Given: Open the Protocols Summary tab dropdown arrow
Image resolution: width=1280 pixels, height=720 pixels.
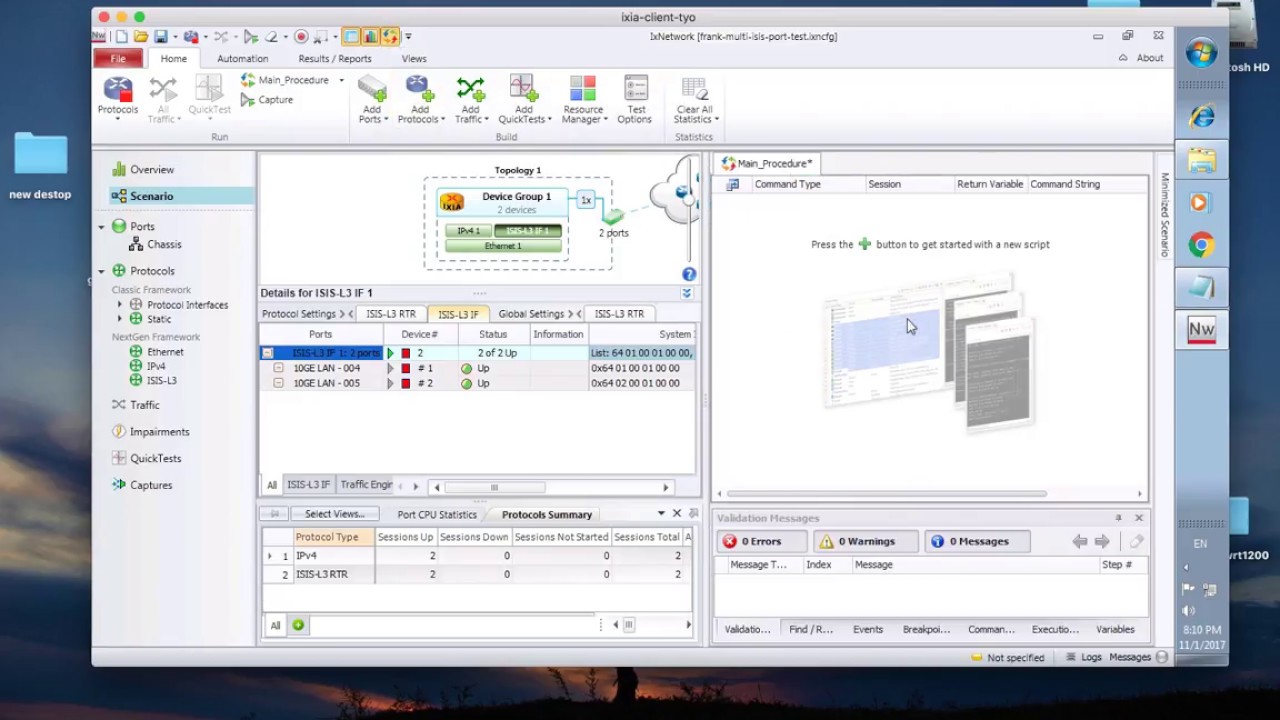Looking at the screenshot, I should pyautogui.click(x=661, y=514).
